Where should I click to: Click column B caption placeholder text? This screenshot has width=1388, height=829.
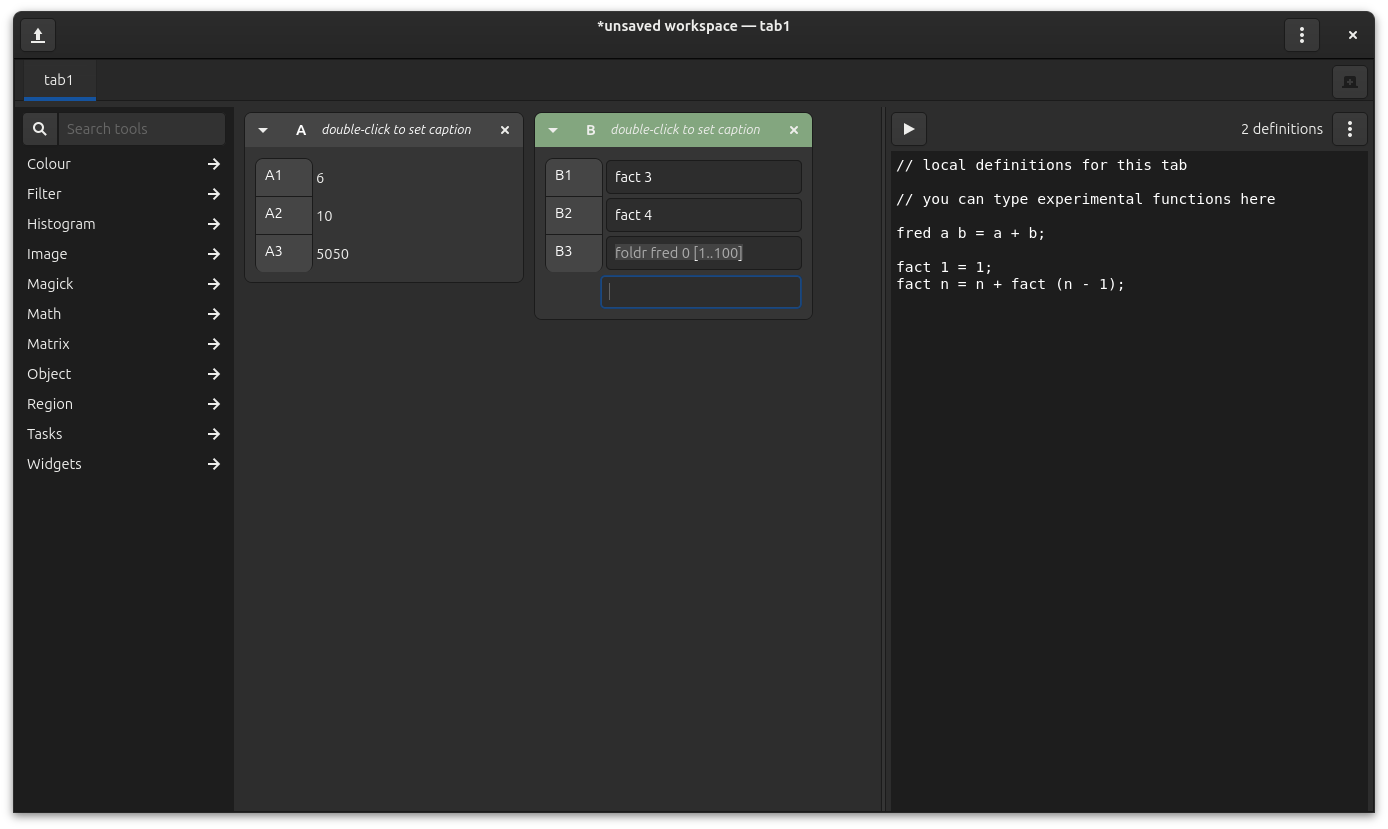coord(685,130)
